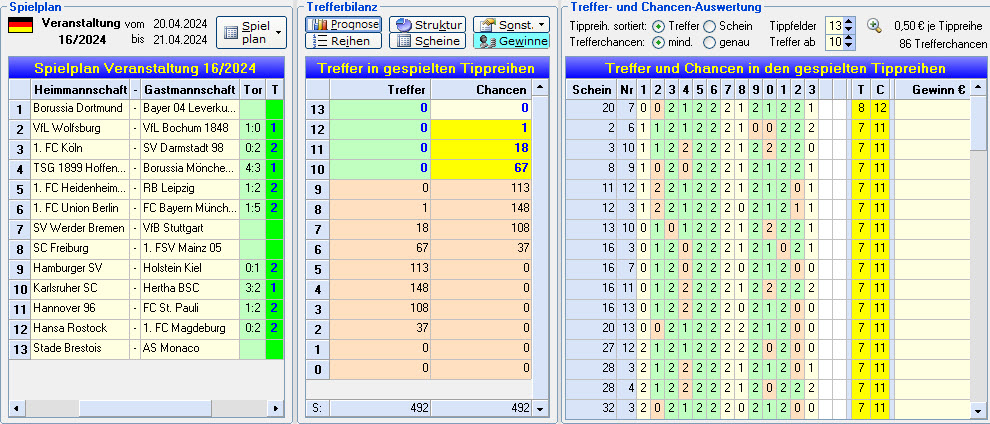
Task: Click the Treffer sum 492 in the S: row
Action: [381, 408]
